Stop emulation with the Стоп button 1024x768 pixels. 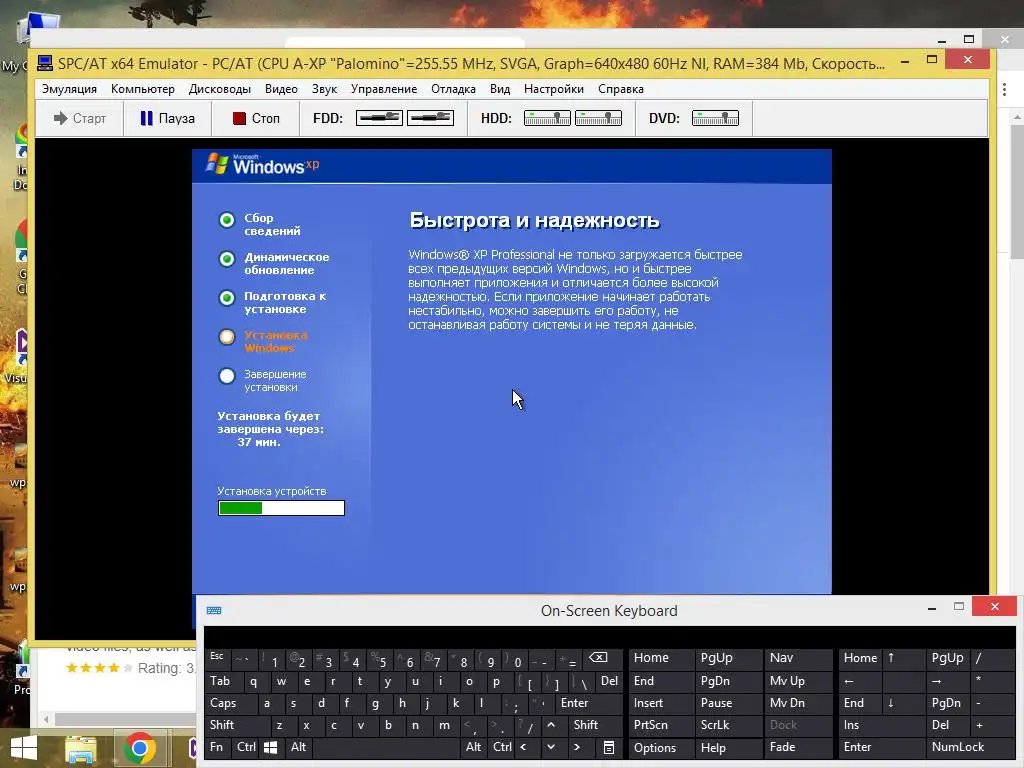point(256,118)
